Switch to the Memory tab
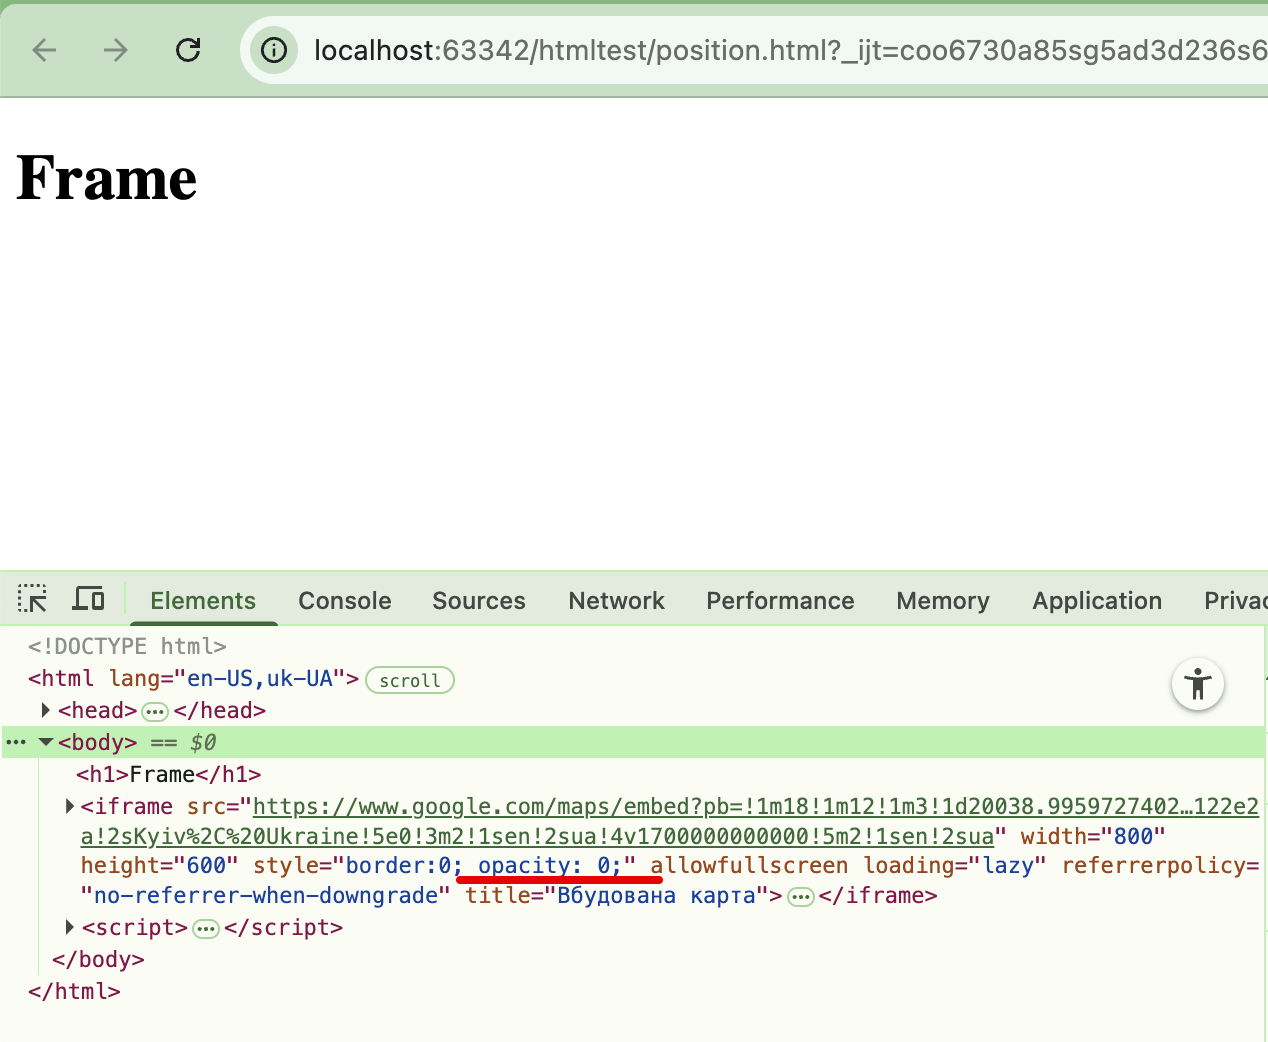Screen dimensions: 1268x1042 coord(943,601)
